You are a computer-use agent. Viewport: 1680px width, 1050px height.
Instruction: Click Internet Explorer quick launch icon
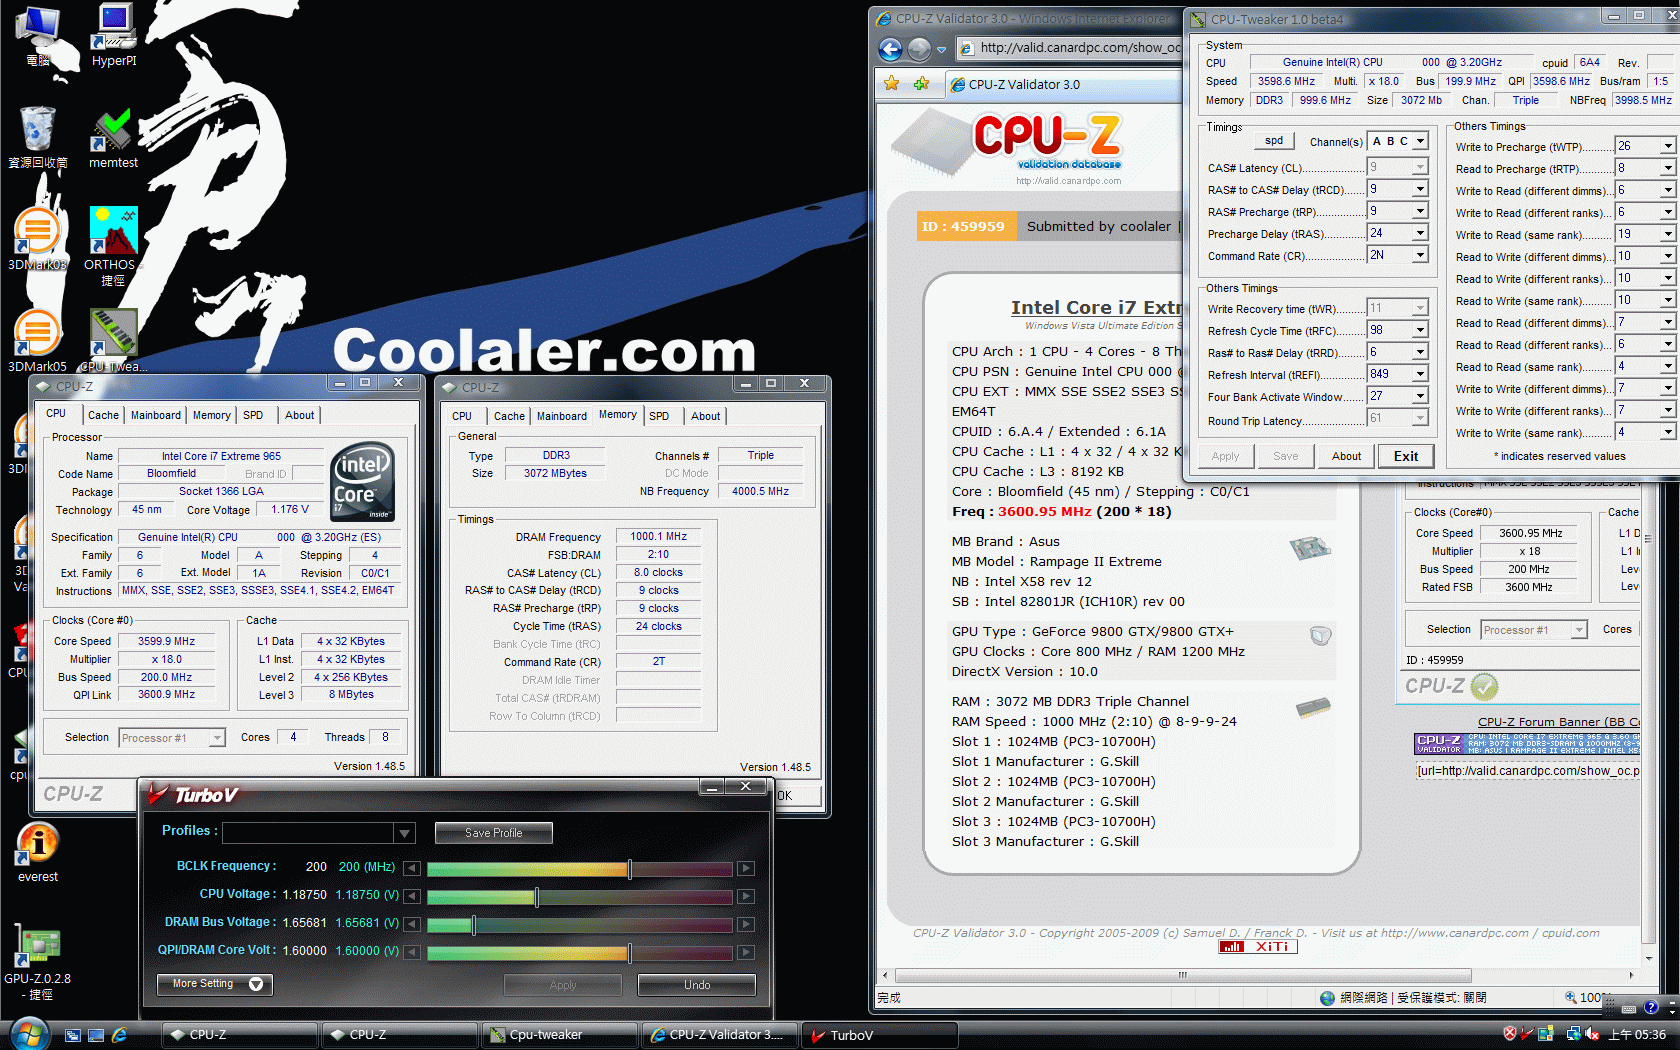(119, 1035)
